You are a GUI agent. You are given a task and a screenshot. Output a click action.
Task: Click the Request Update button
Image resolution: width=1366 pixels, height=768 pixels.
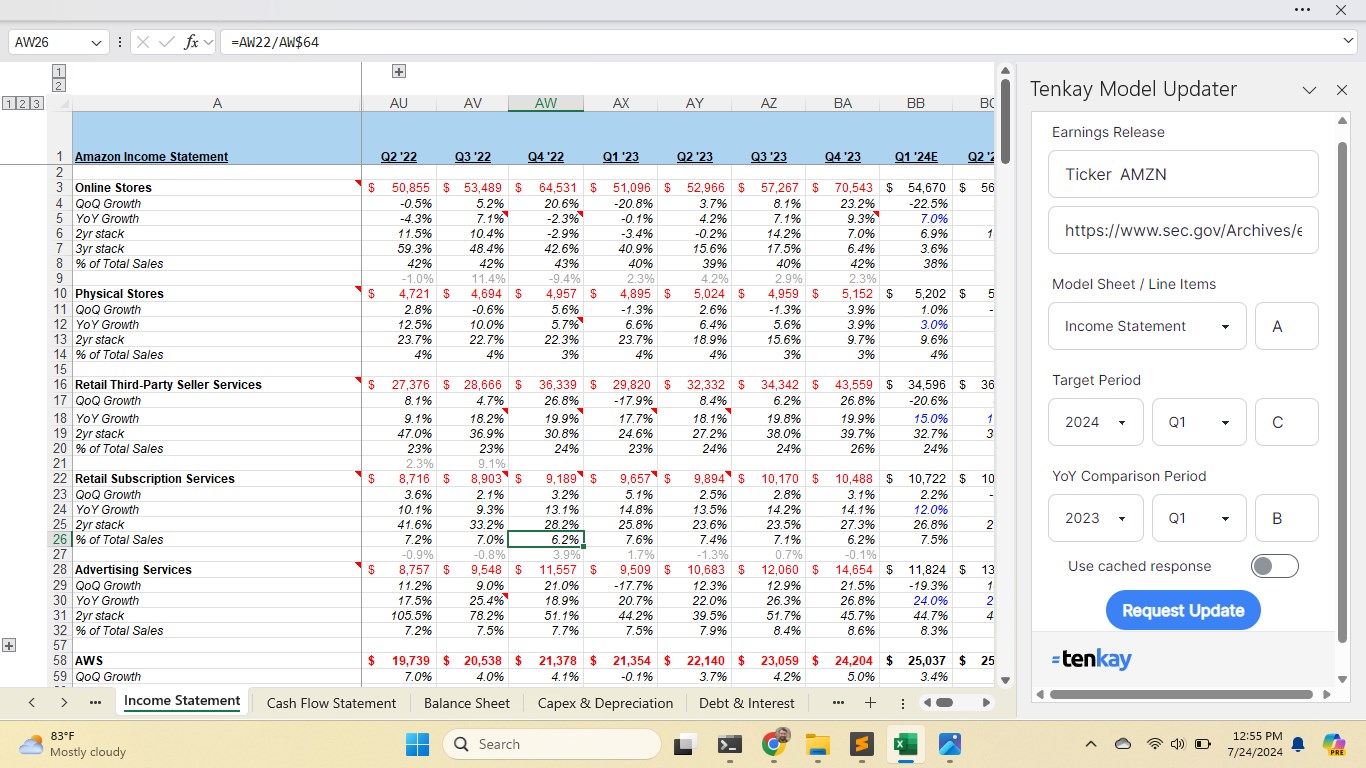coord(1183,610)
